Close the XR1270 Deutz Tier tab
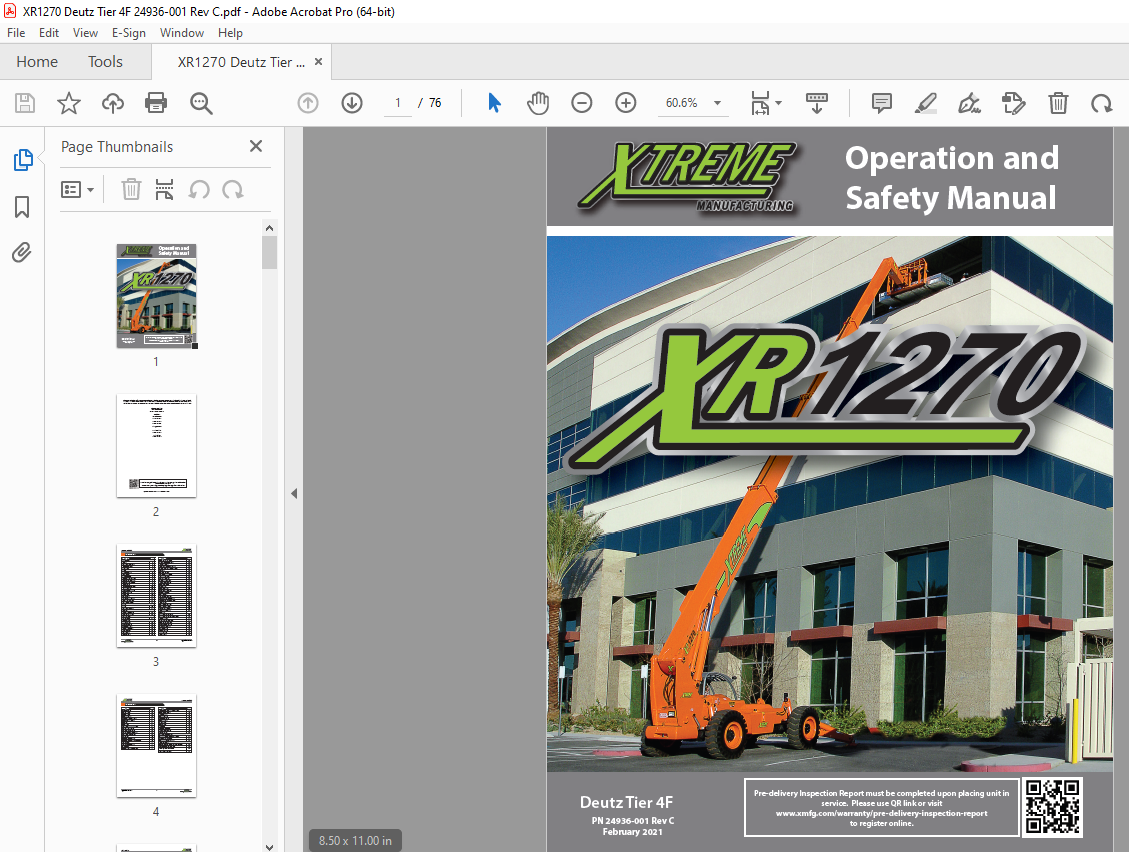The image size is (1129, 852). (x=318, y=62)
